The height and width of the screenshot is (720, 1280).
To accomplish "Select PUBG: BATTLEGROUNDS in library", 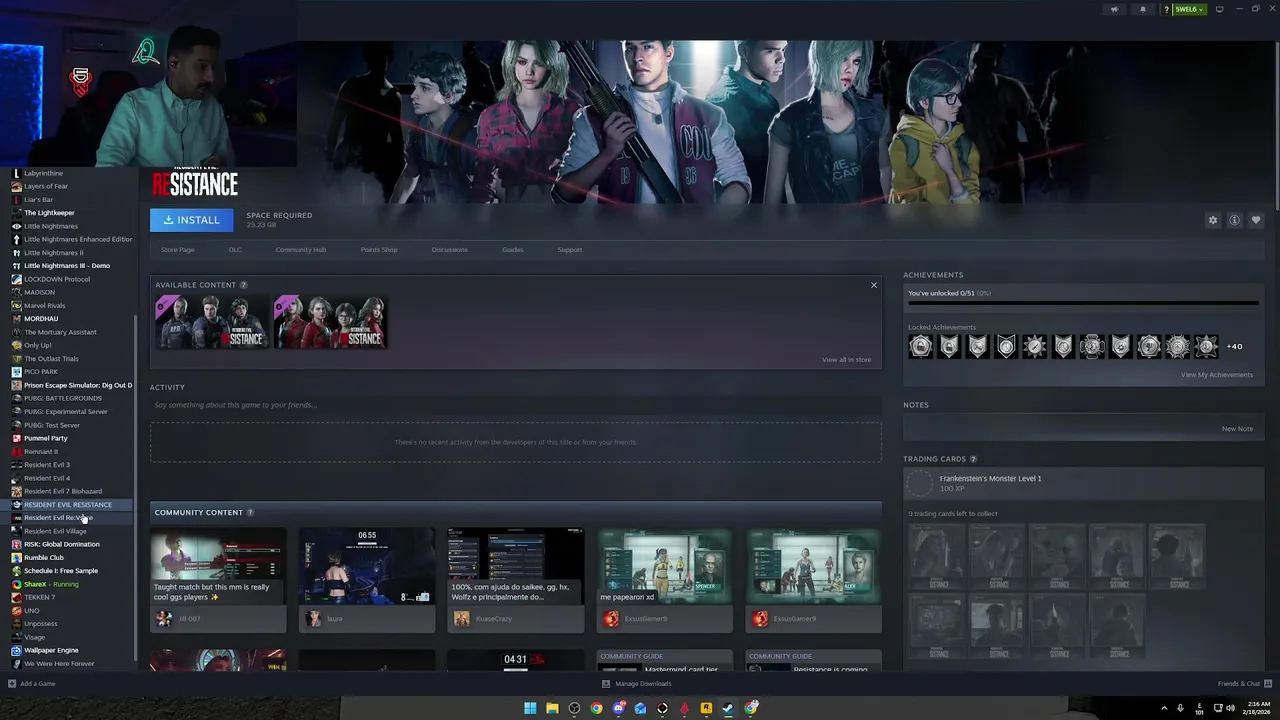I will tap(62, 398).
